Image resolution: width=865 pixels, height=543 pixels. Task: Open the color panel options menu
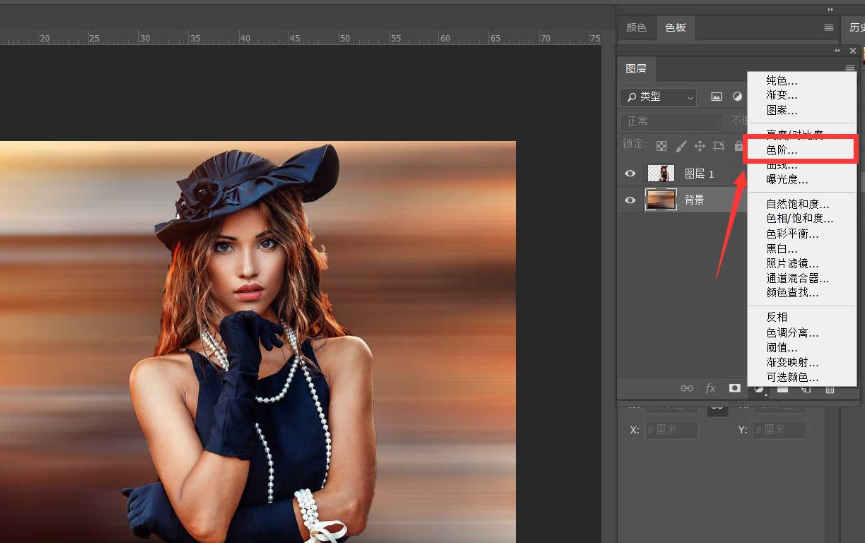pyautogui.click(x=828, y=27)
